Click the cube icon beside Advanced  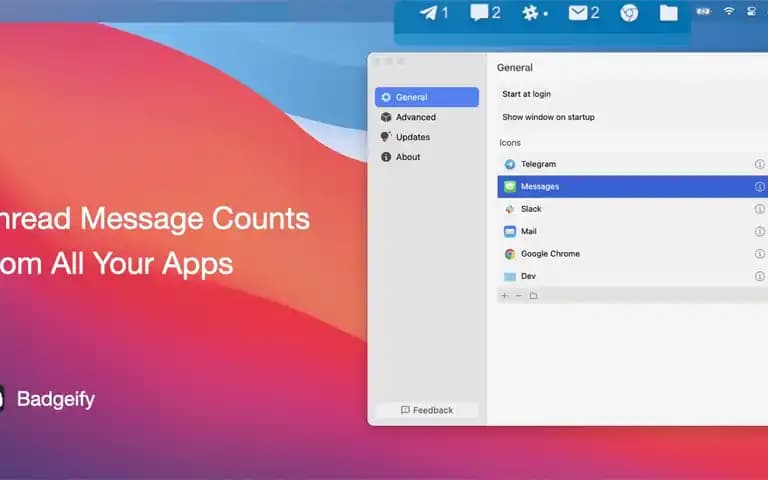tap(386, 117)
